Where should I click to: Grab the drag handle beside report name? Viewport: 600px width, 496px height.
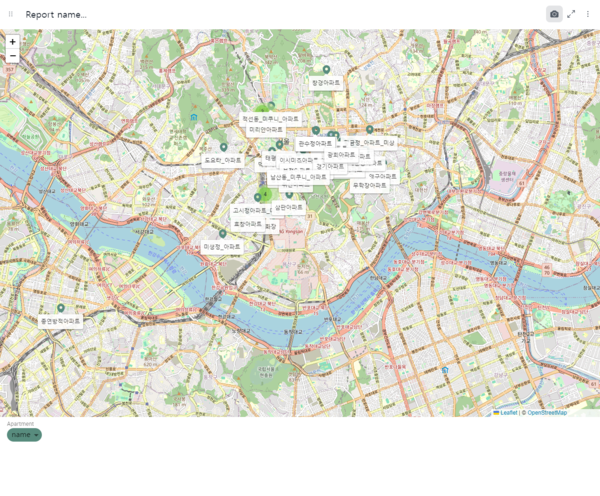click(x=11, y=14)
